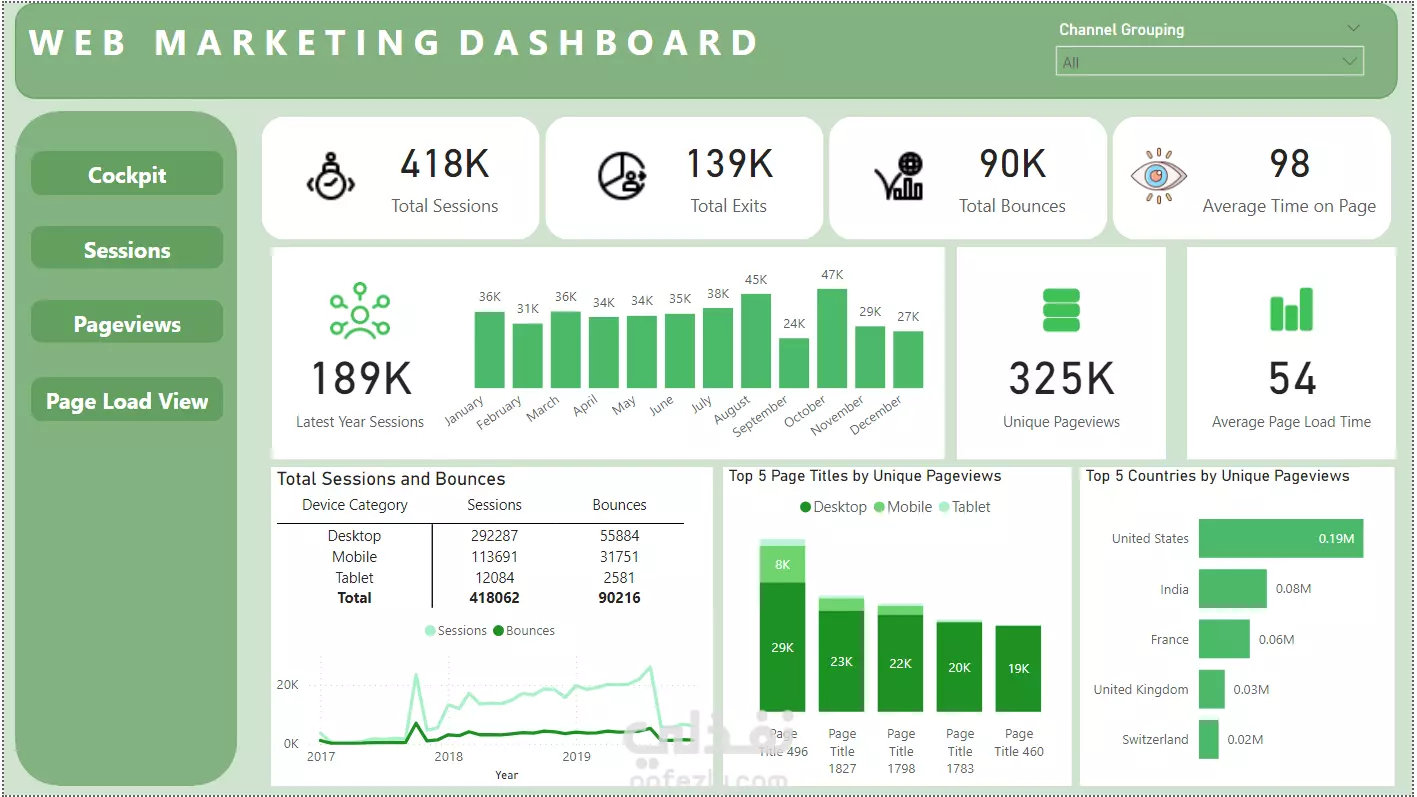The height and width of the screenshot is (797, 1417).
Task: Click the arrow inside the All combo box
Action: click(x=1350, y=62)
